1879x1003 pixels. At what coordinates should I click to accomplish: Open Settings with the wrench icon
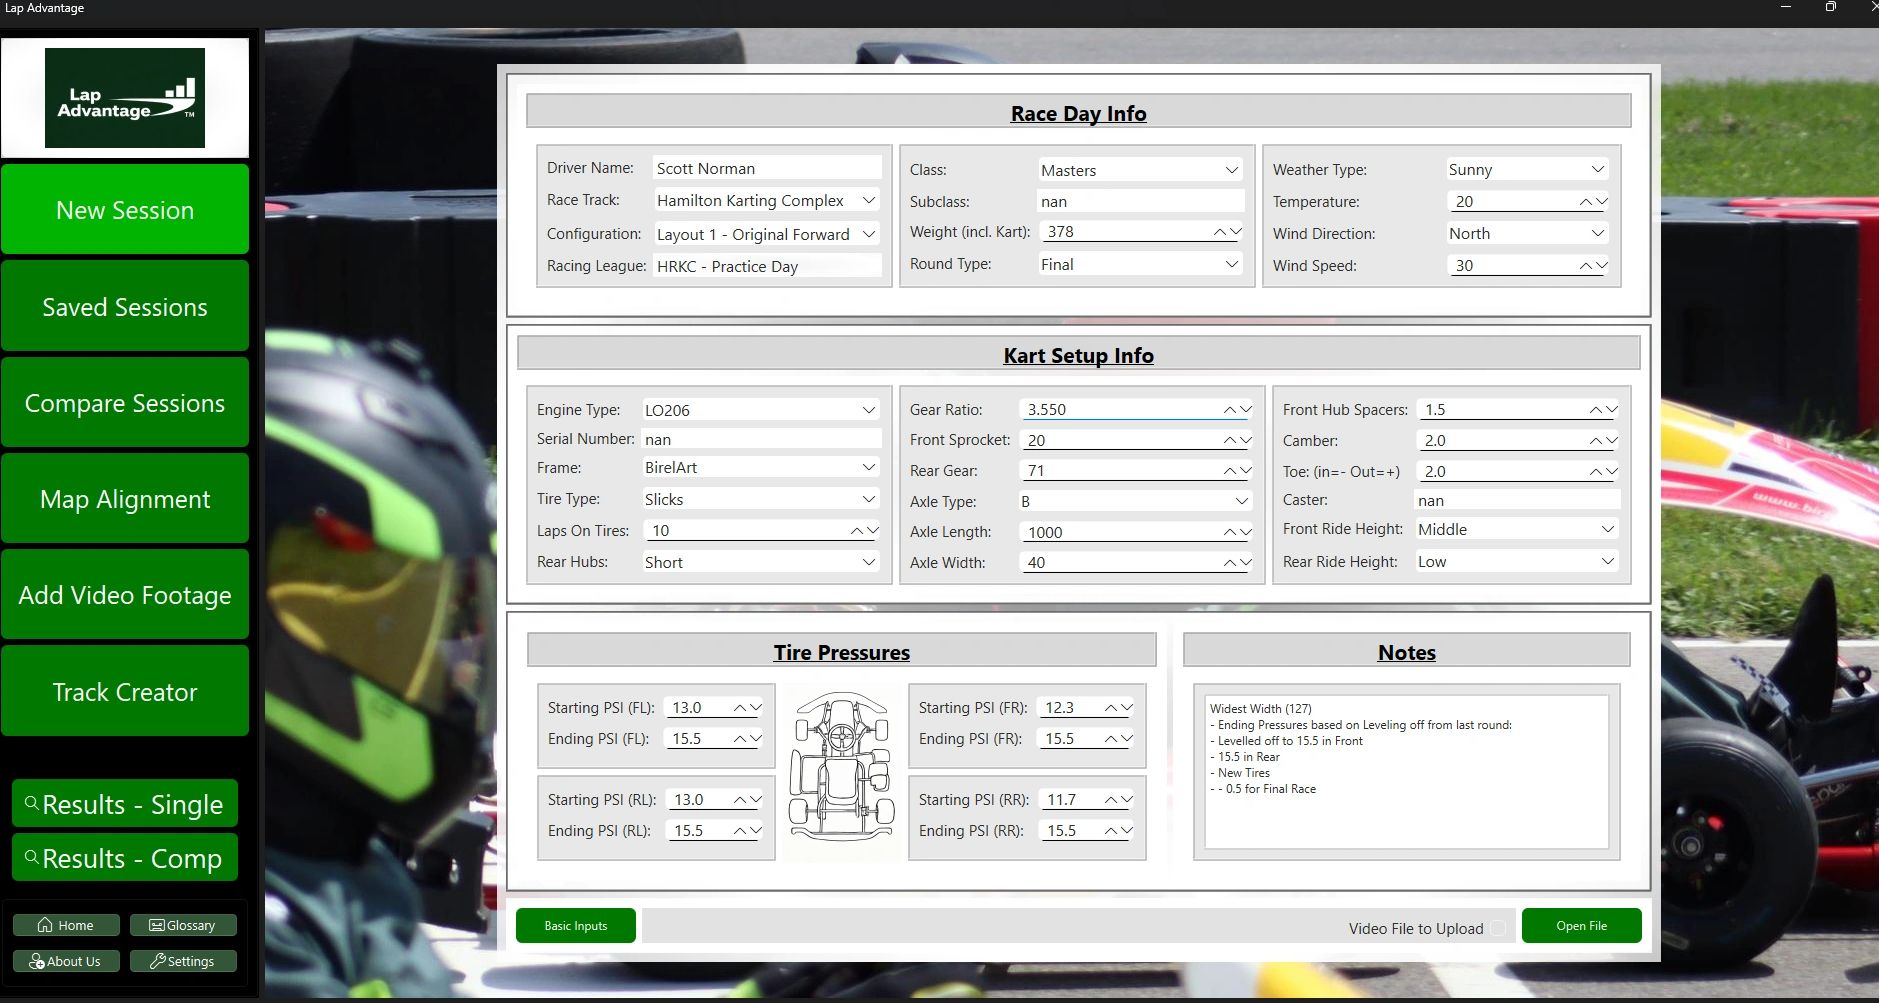pyautogui.click(x=183, y=961)
